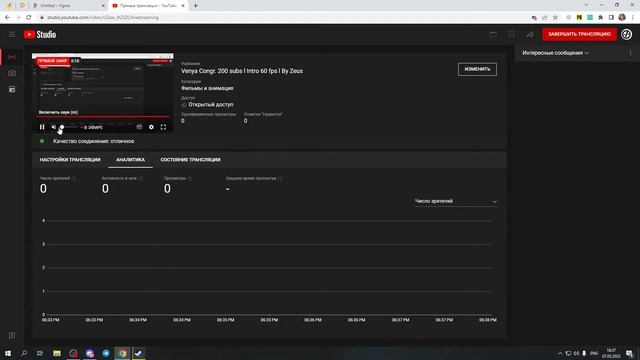Screen dimensions: 640x360
Task: Pause the live stream preview
Action: coord(42,127)
